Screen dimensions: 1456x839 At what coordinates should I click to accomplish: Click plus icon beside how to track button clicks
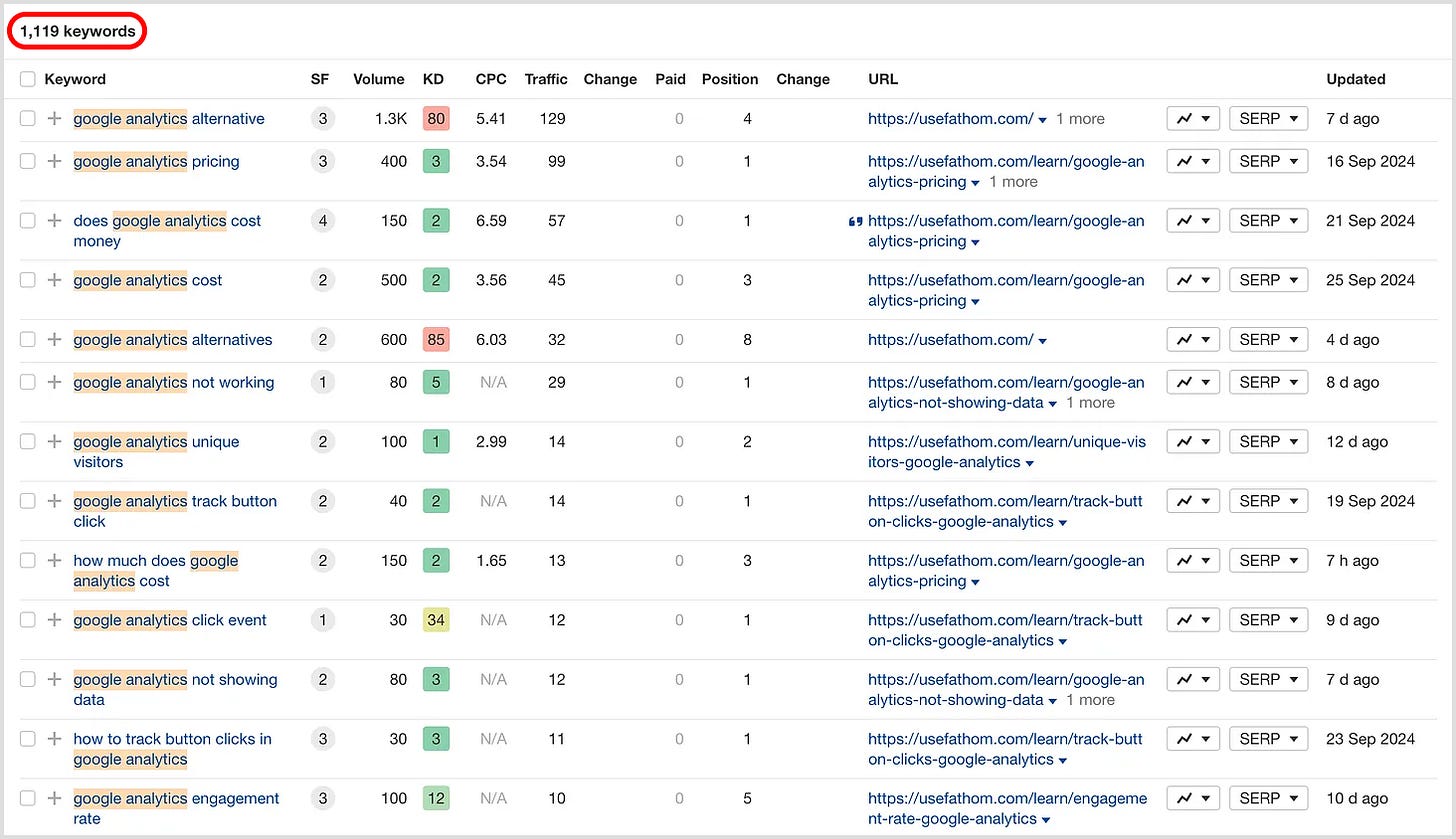(54, 739)
